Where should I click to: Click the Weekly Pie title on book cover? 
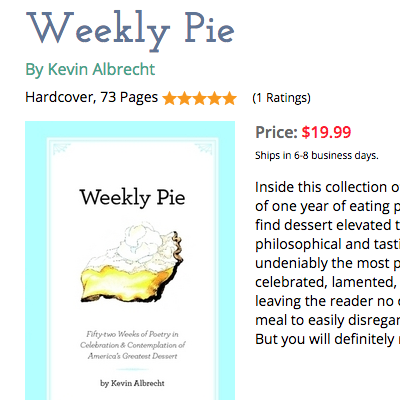pyautogui.click(x=132, y=198)
